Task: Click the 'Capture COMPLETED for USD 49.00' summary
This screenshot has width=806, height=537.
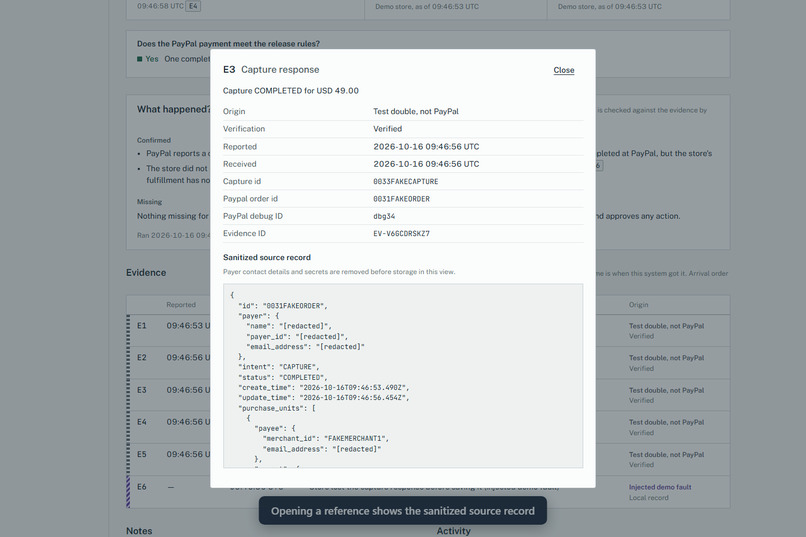Action: pos(291,91)
